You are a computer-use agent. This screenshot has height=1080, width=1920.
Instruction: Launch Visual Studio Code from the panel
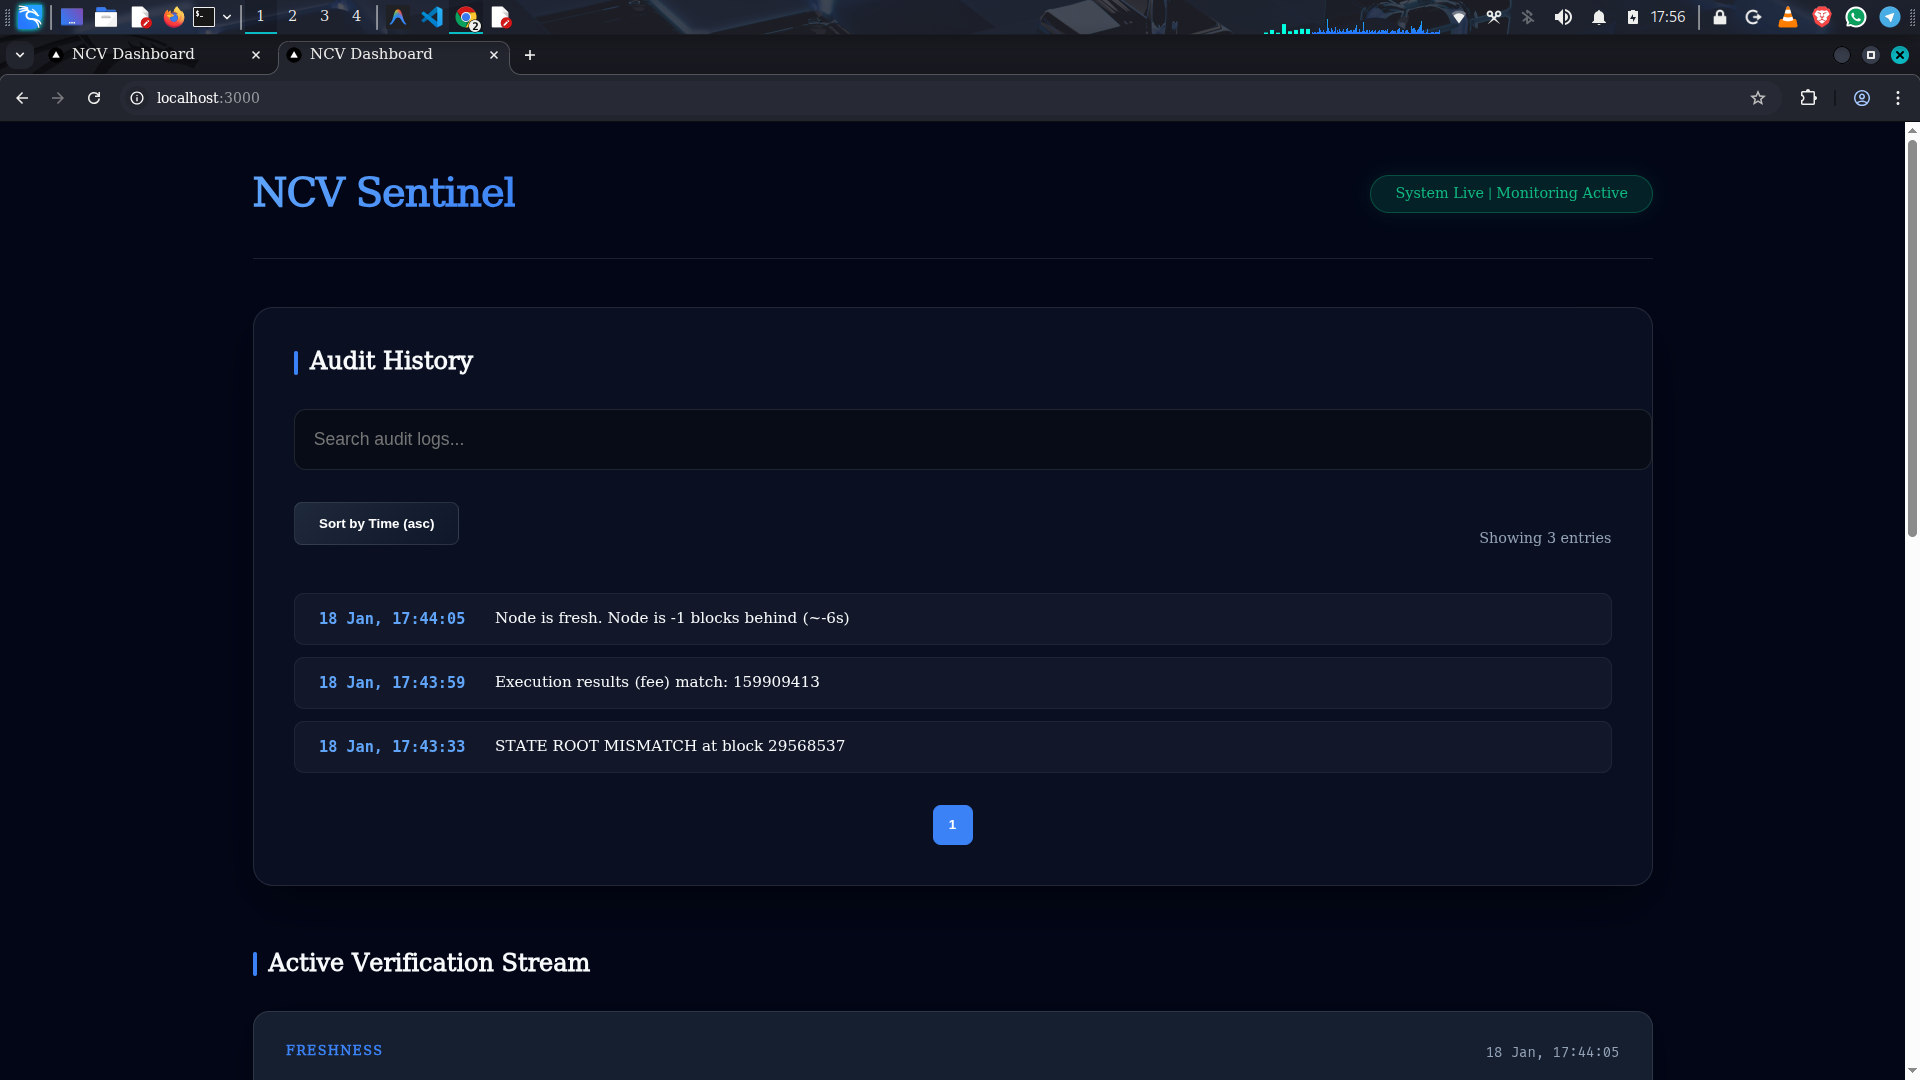pos(432,17)
